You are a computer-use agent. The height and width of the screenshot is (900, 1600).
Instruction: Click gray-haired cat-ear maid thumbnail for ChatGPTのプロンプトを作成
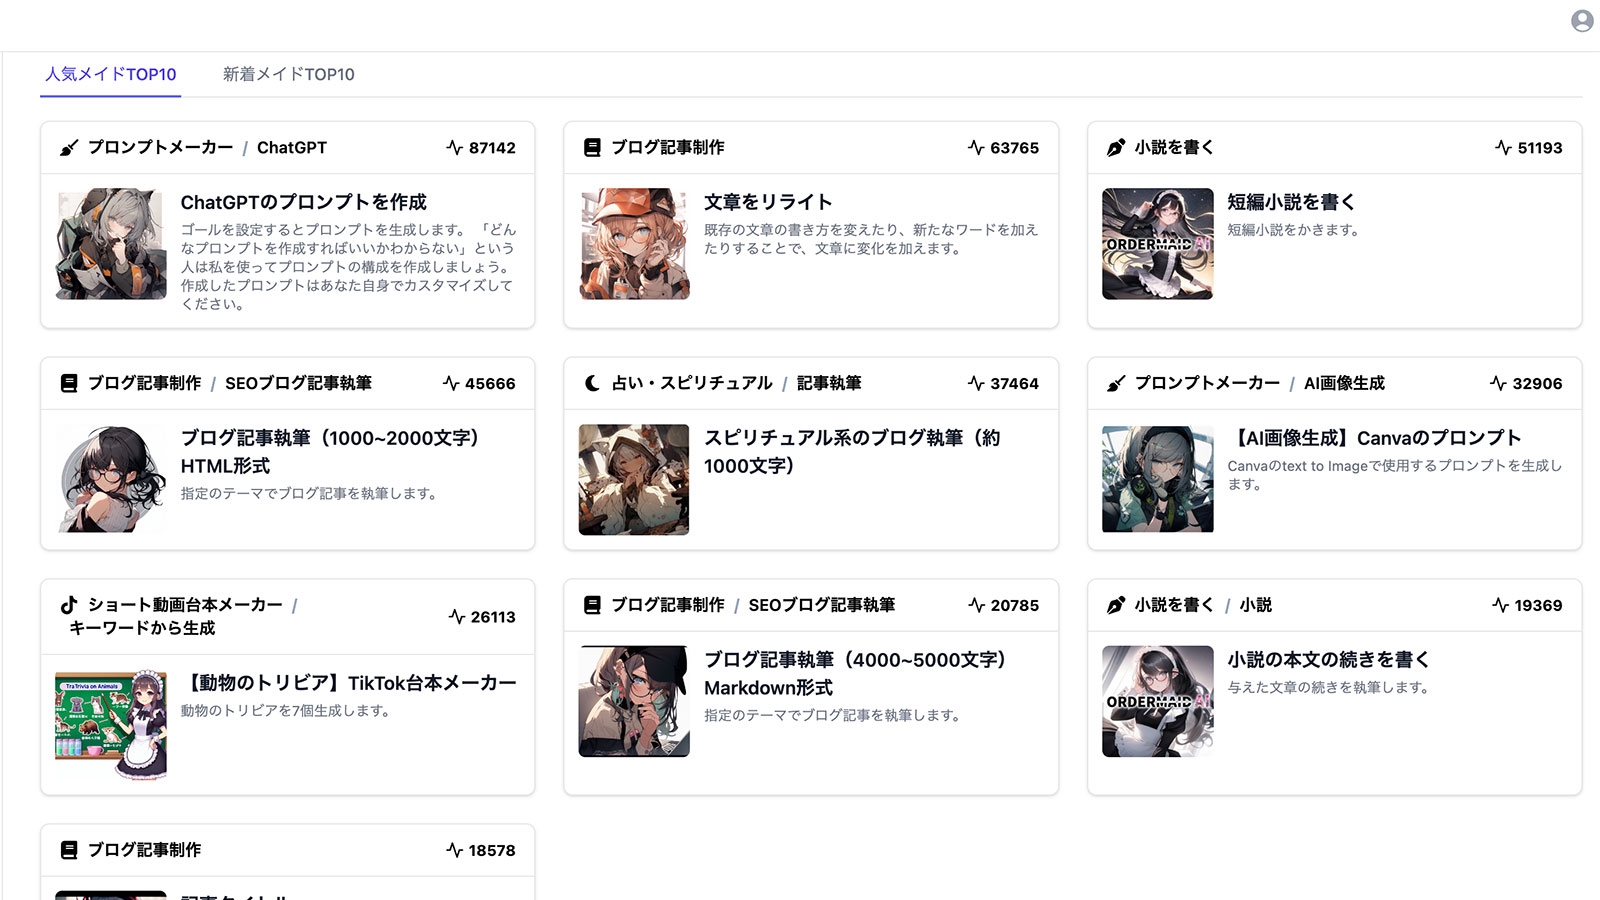tap(111, 244)
